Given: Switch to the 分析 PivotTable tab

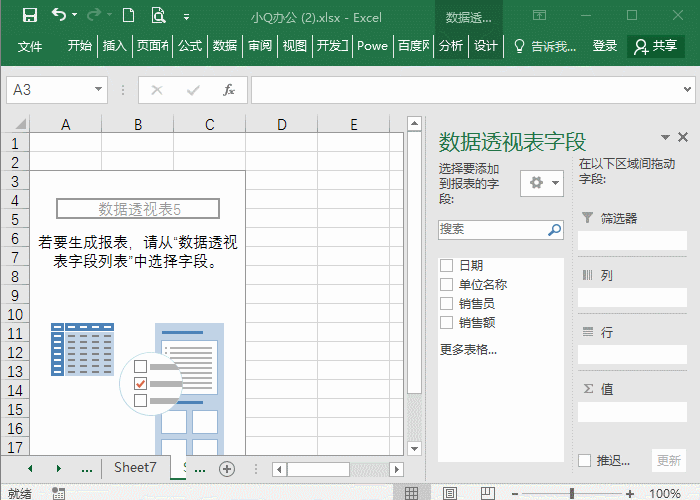Looking at the screenshot, I should click(x=450, y=46).
